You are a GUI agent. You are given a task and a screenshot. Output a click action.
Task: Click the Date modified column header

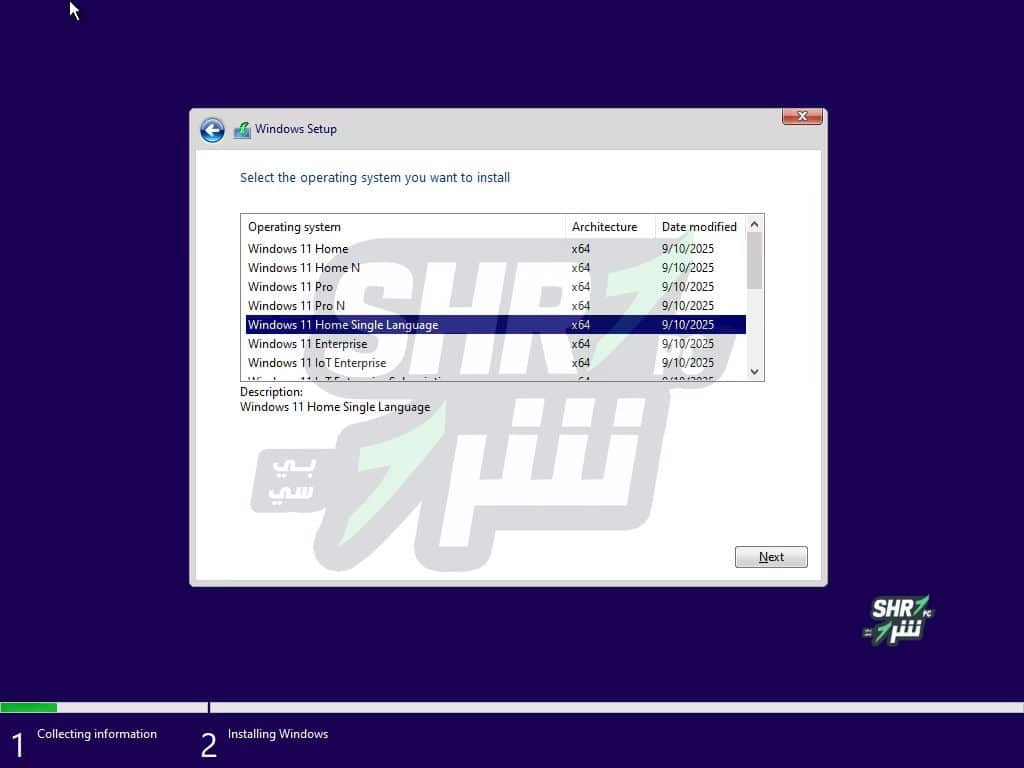point(699,227)
